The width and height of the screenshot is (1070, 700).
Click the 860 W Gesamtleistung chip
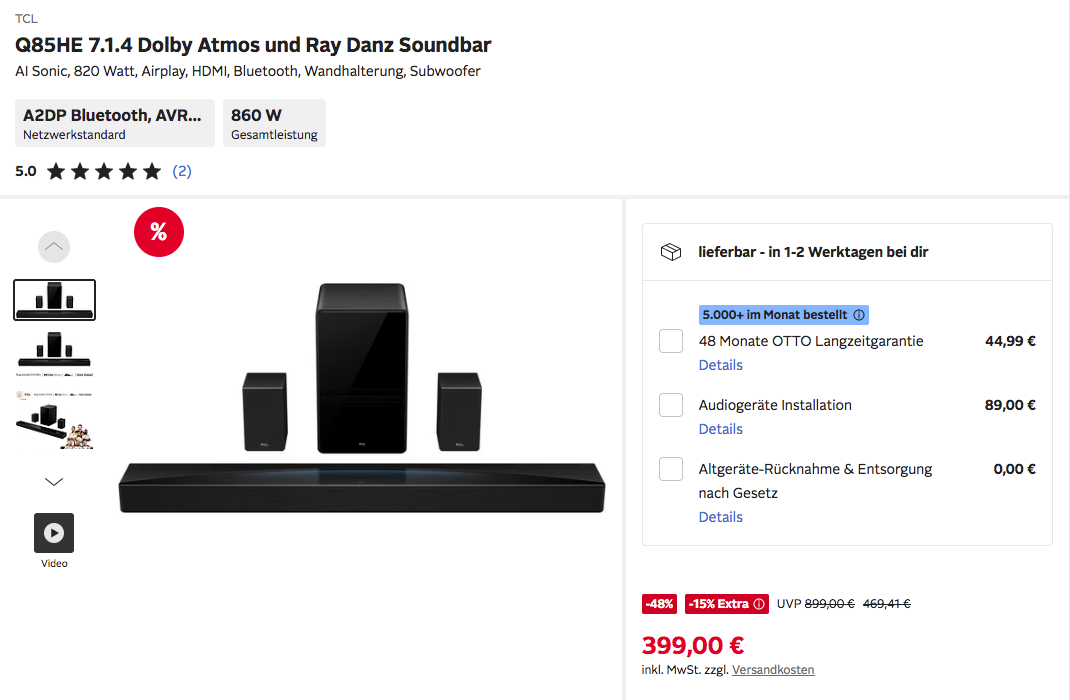coord(274,123)
